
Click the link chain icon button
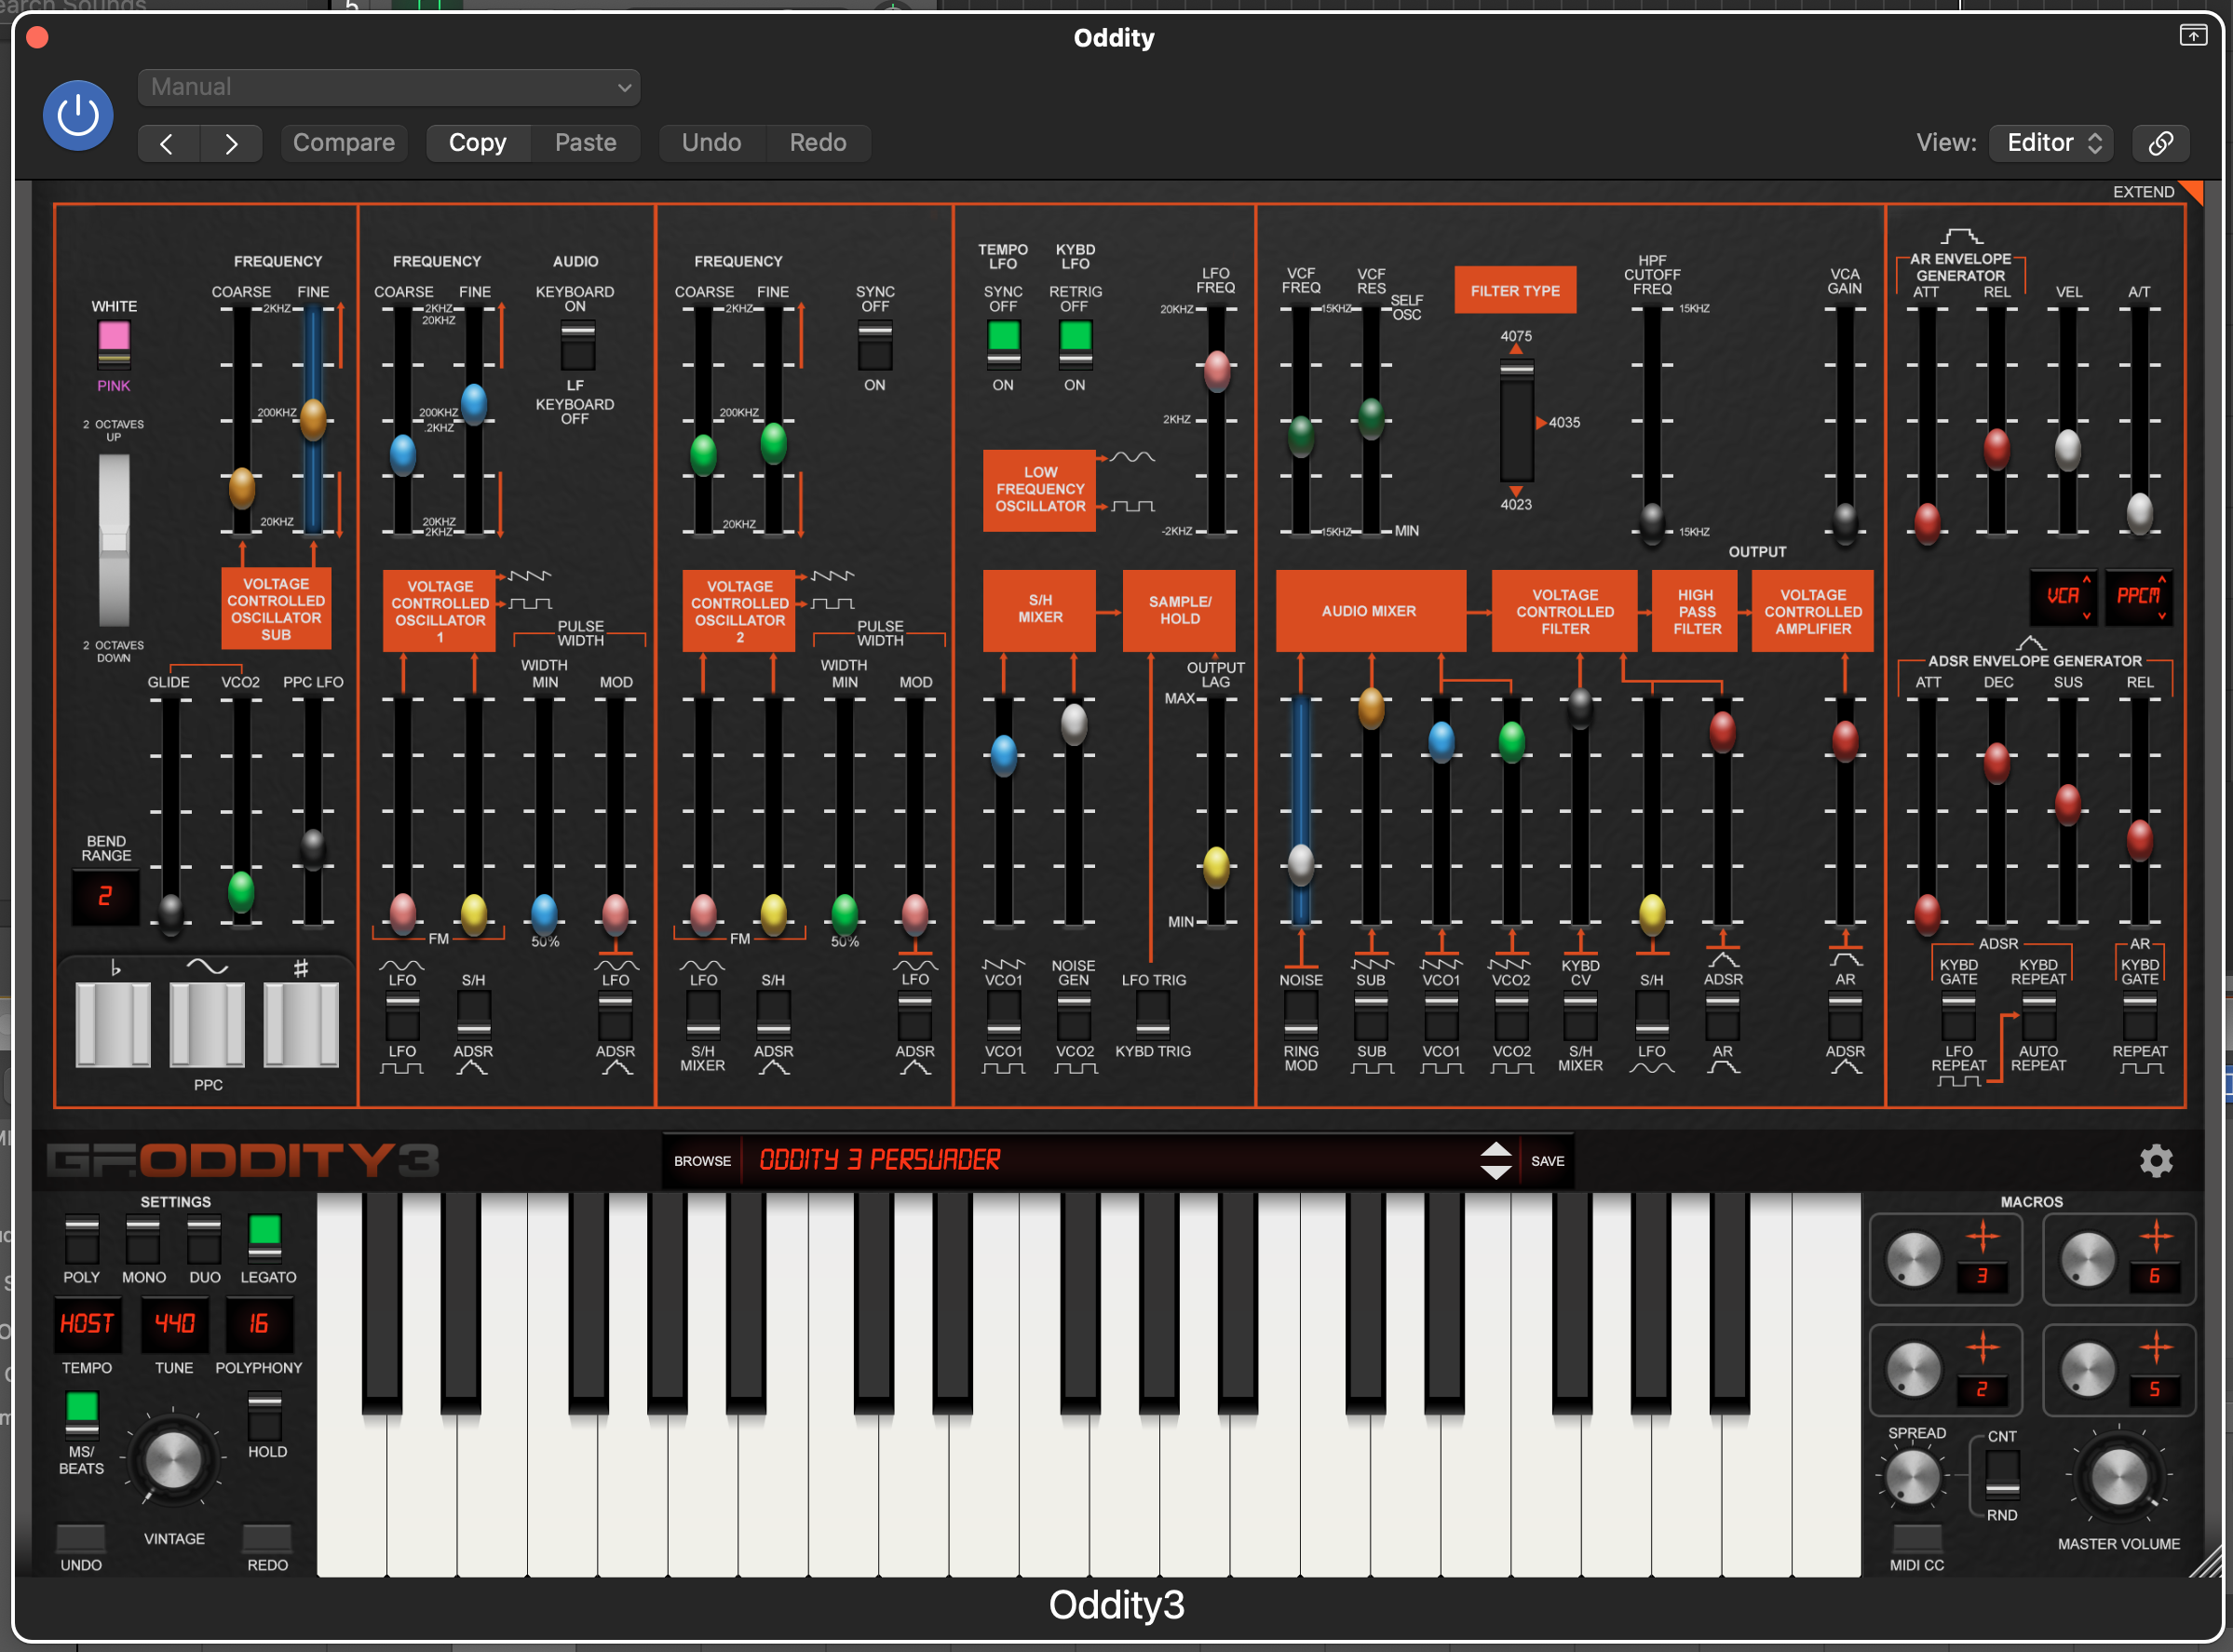pyautogui.click(x=2160, y=143)
